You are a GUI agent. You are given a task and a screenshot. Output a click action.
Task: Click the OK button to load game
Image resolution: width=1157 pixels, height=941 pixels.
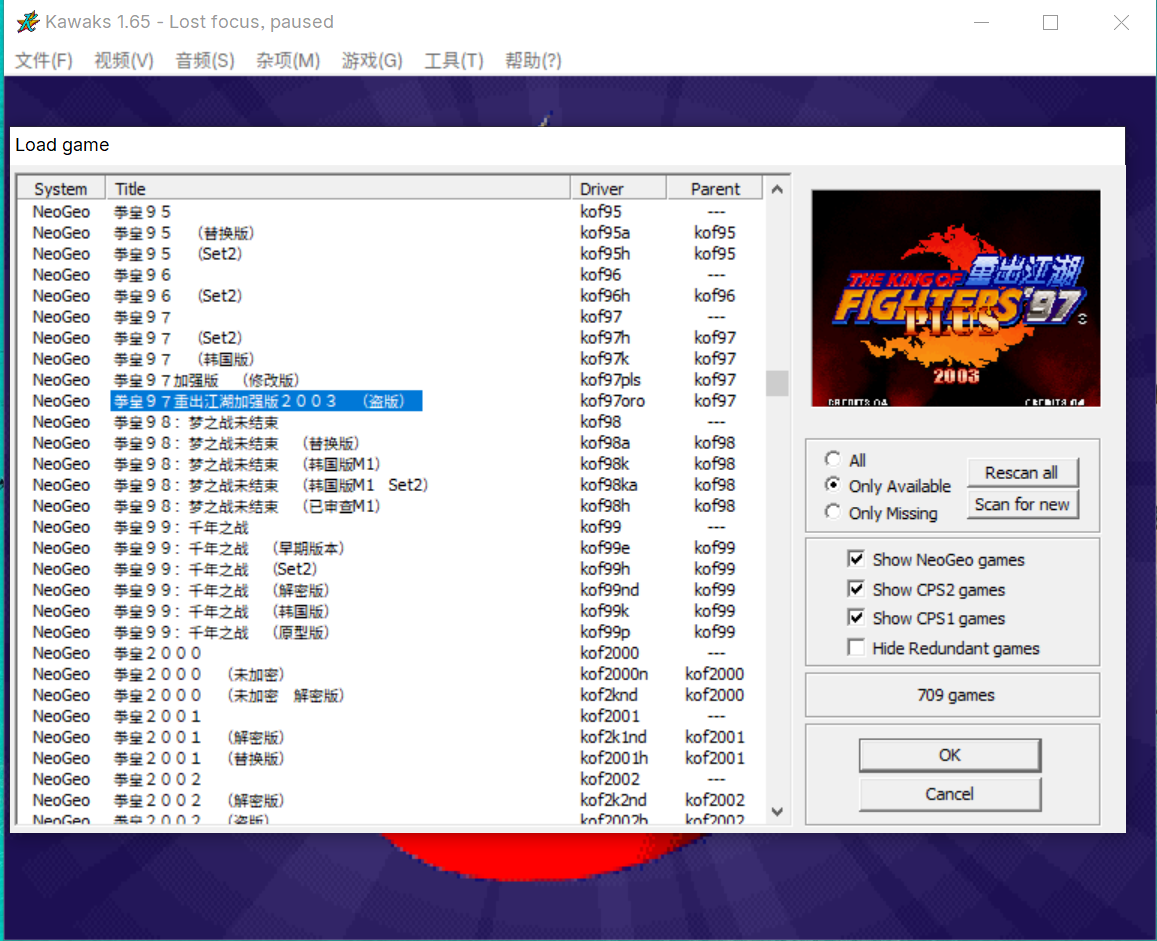949,755
